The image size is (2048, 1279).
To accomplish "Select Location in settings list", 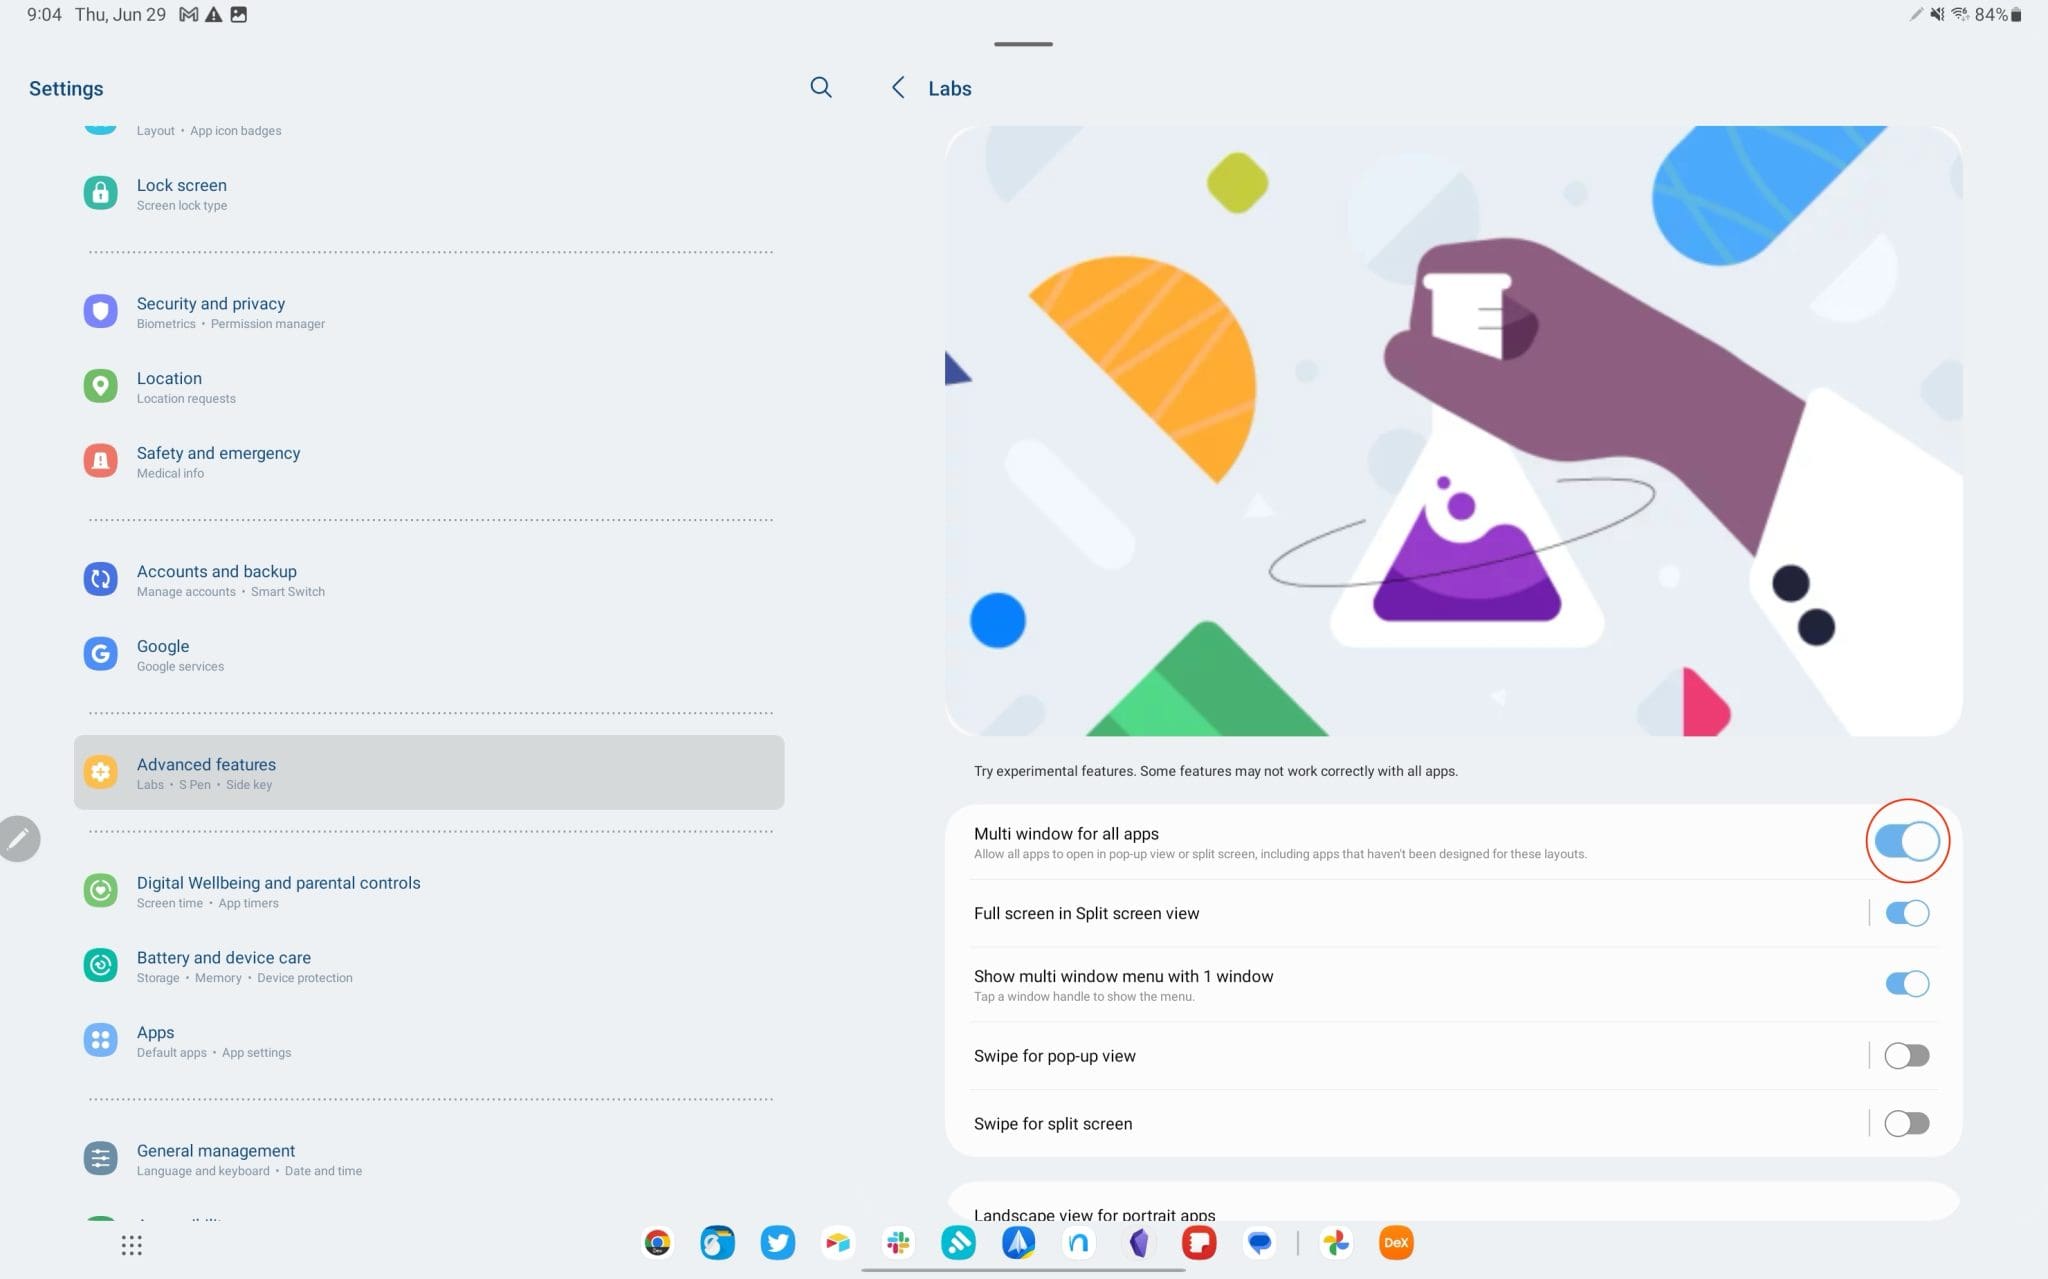I will point(429,387).
